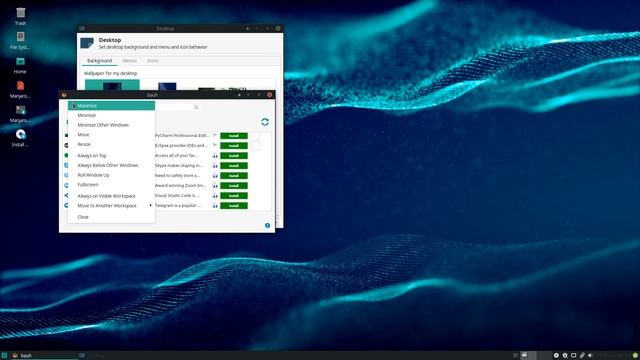Choose Maximize in the window menu
Screen dimensions: 640x360
pyautogui.click(x=111, y=106)
